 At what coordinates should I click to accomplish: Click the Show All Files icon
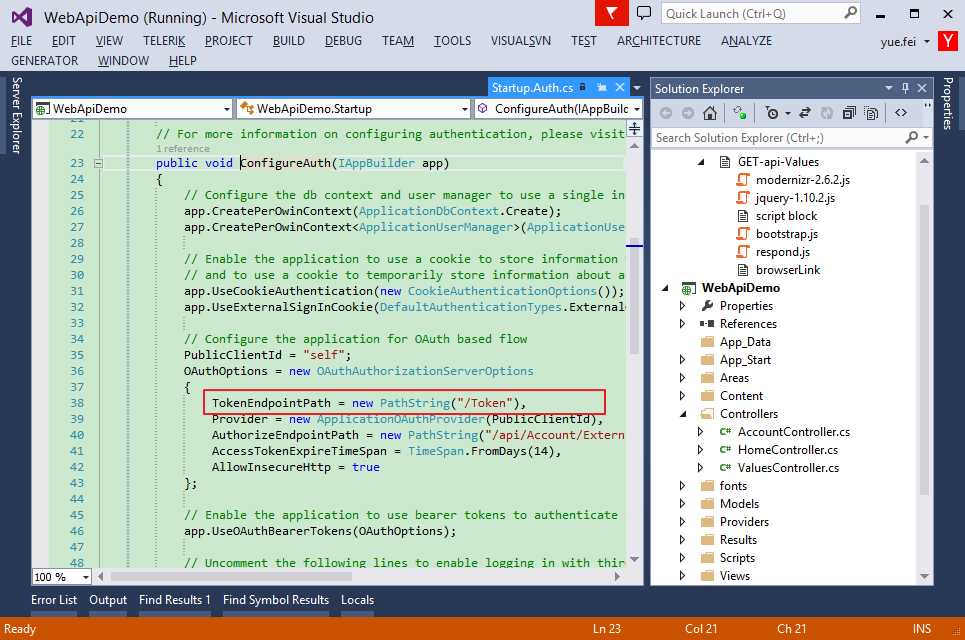871,113
